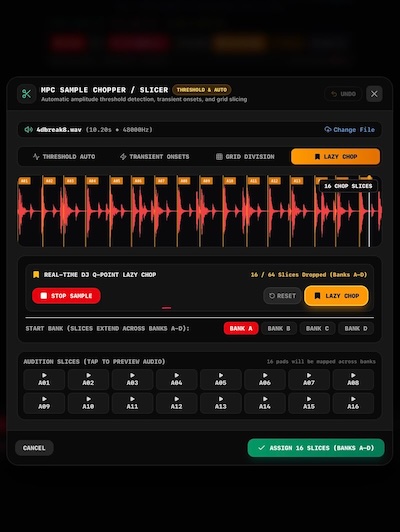Image resolution: width=400 pixels, height=532 pixels.
Task: Audition slice pad A01
Action: click(44, 379)
